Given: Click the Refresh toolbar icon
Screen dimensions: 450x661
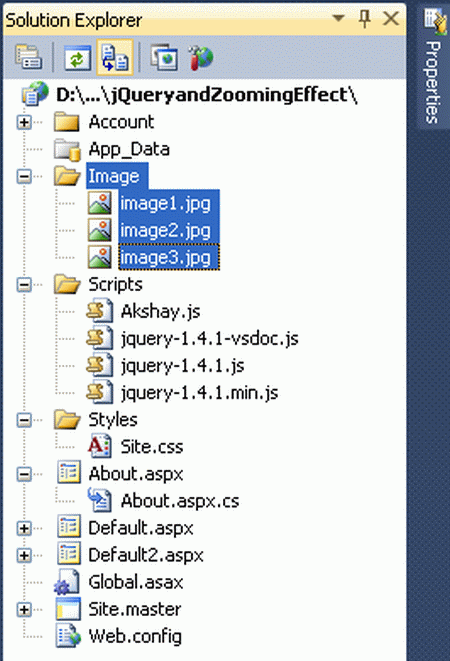Looking at the screenshot, I should pos(77,57).
